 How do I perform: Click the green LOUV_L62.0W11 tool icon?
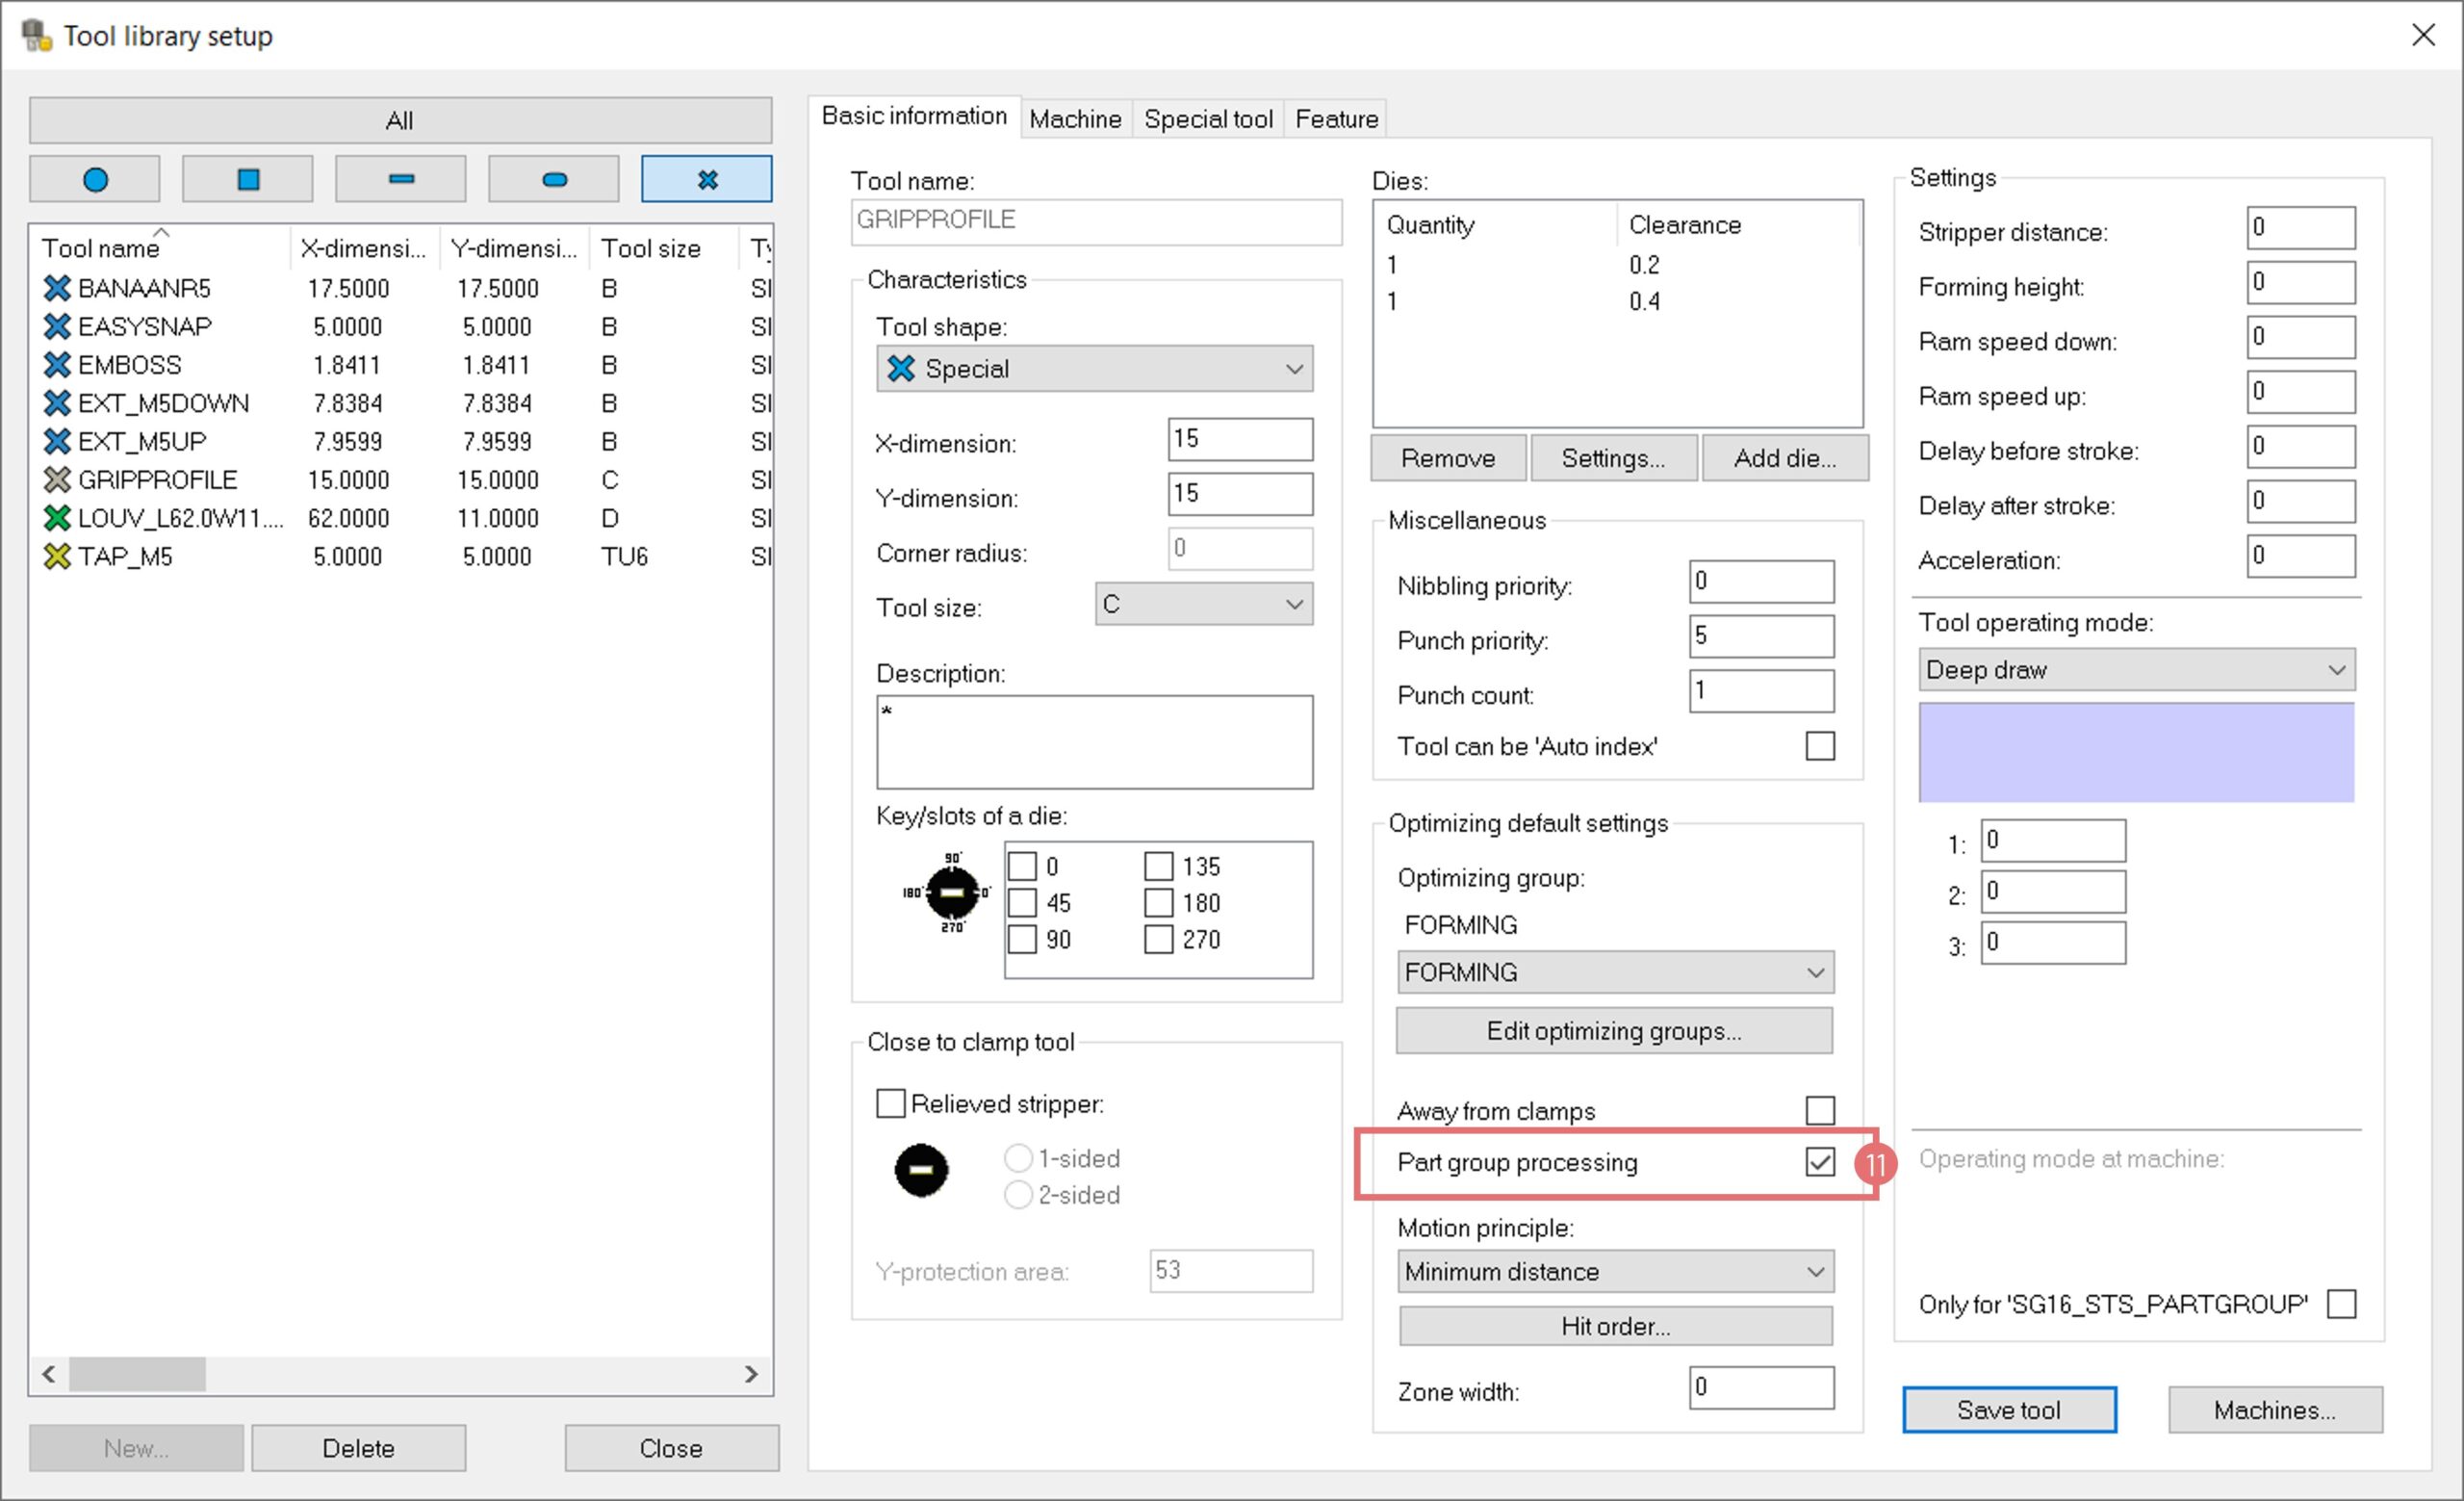57,518
